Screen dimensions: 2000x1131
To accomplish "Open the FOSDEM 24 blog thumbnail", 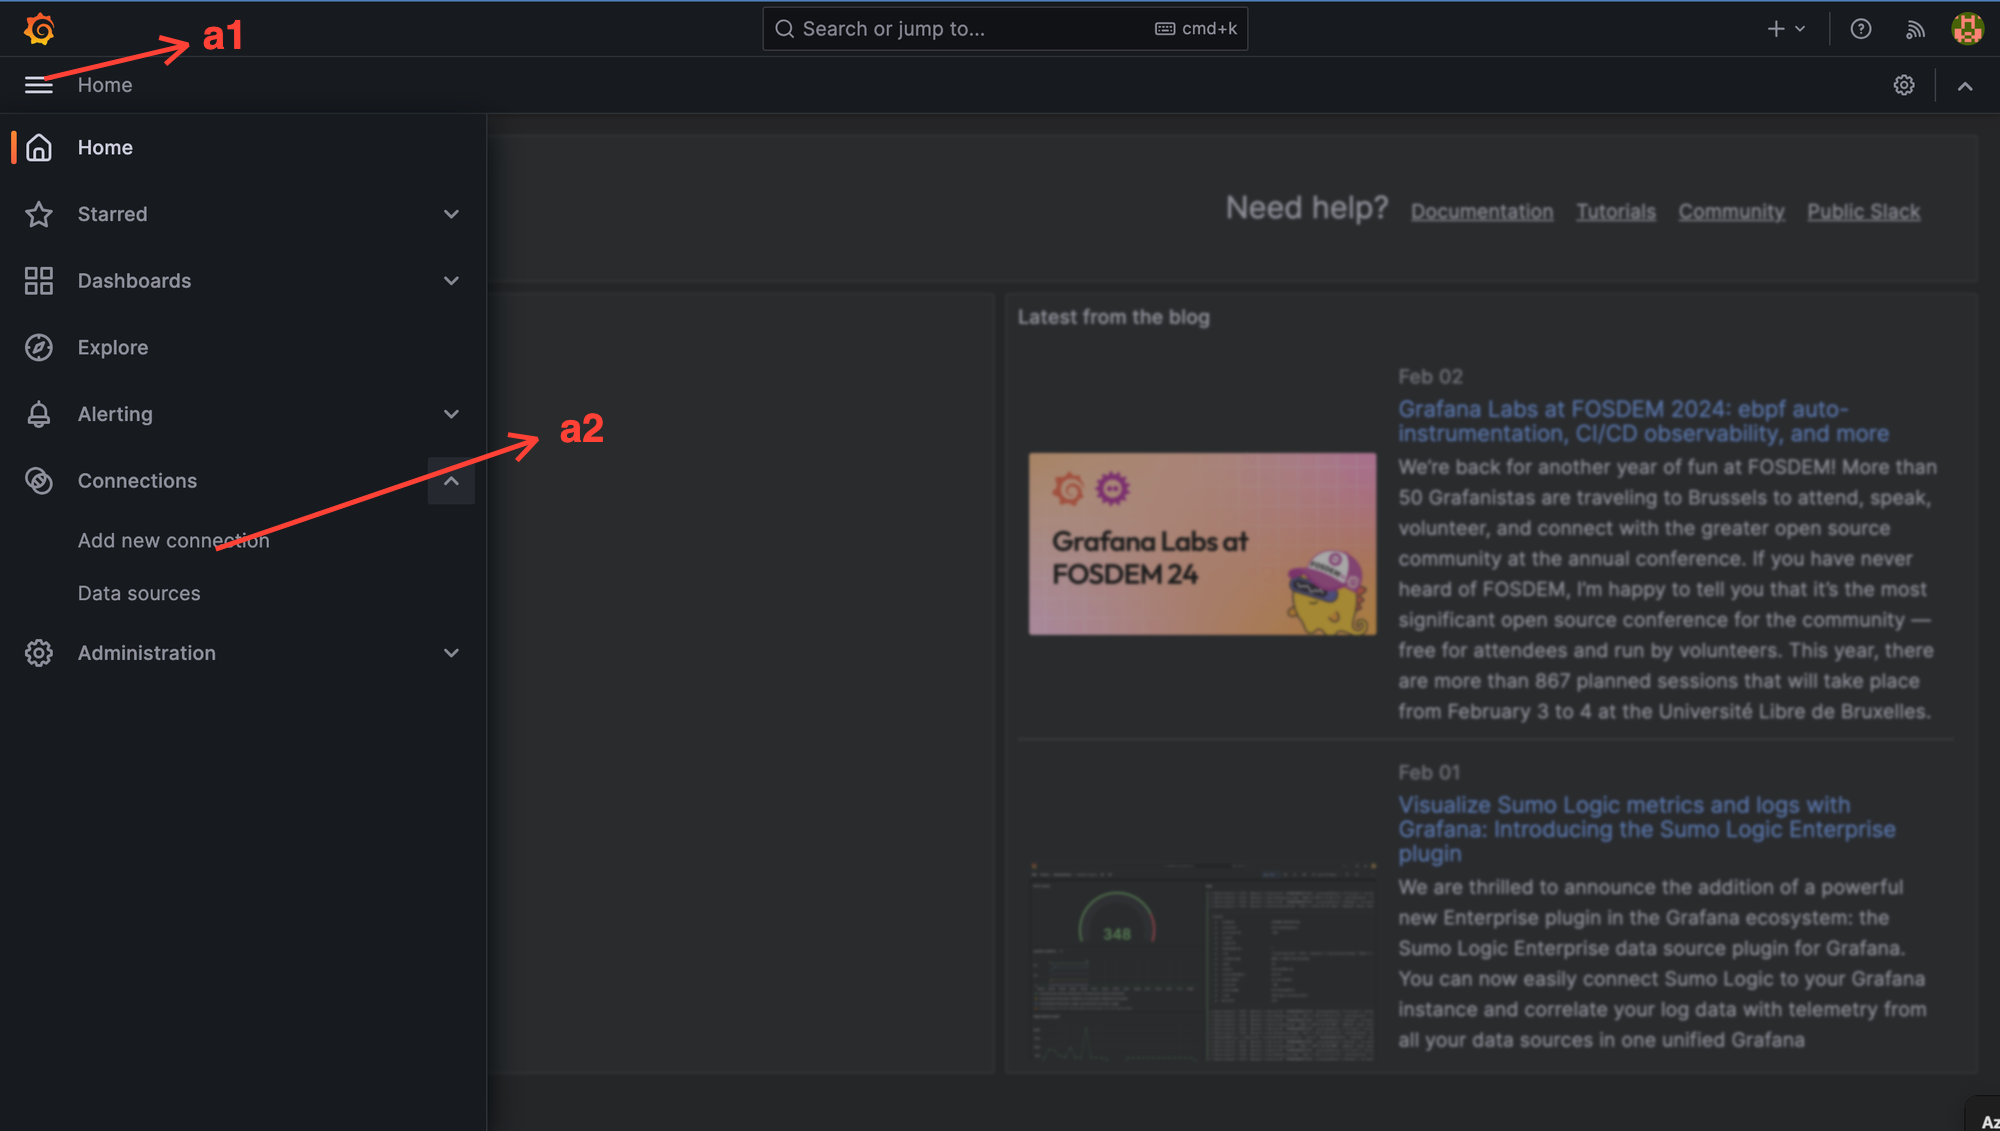I will 1201,543.
